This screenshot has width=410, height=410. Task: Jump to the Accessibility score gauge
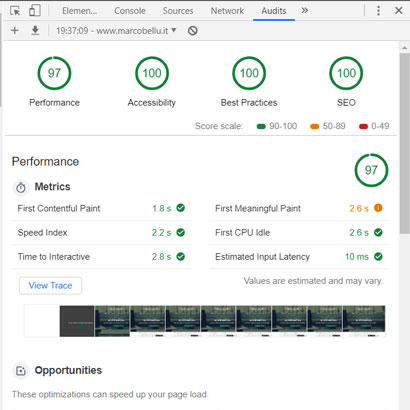click(152, 73)
